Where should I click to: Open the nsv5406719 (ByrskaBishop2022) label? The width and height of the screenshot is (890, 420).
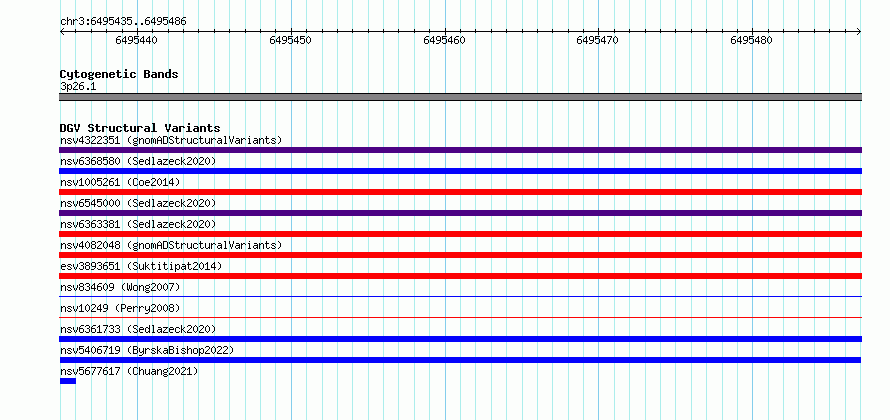(x=147, y=350)
